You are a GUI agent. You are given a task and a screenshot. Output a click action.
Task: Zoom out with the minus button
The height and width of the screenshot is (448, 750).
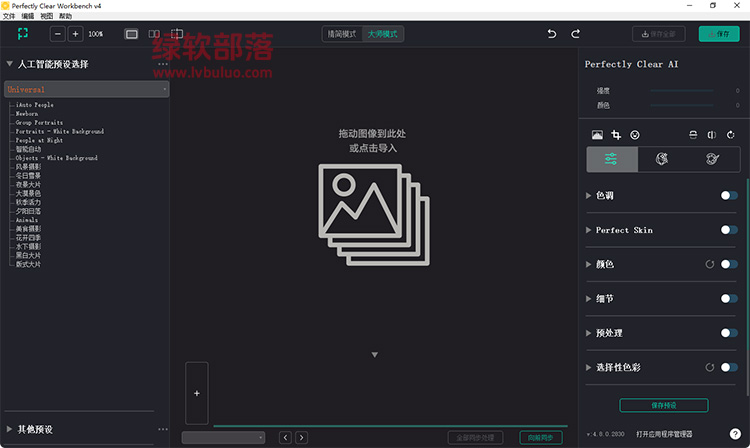(x=57, y=34)
